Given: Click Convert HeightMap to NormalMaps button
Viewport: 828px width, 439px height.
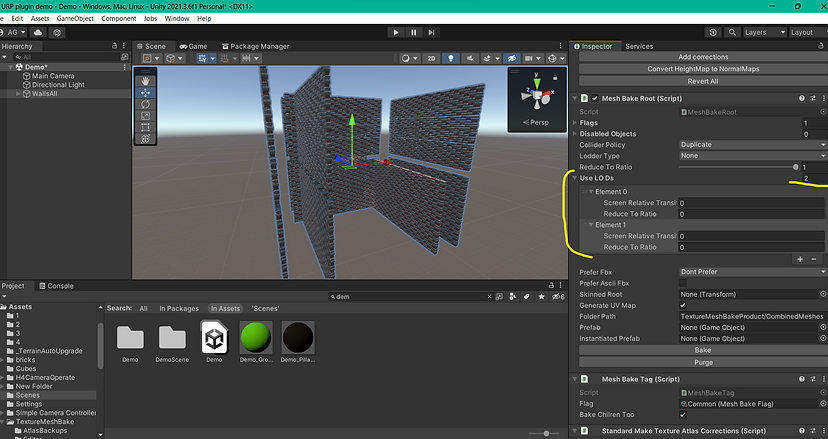Looking at the screenshot, I should pyautogui.click(x=702, y=69).
